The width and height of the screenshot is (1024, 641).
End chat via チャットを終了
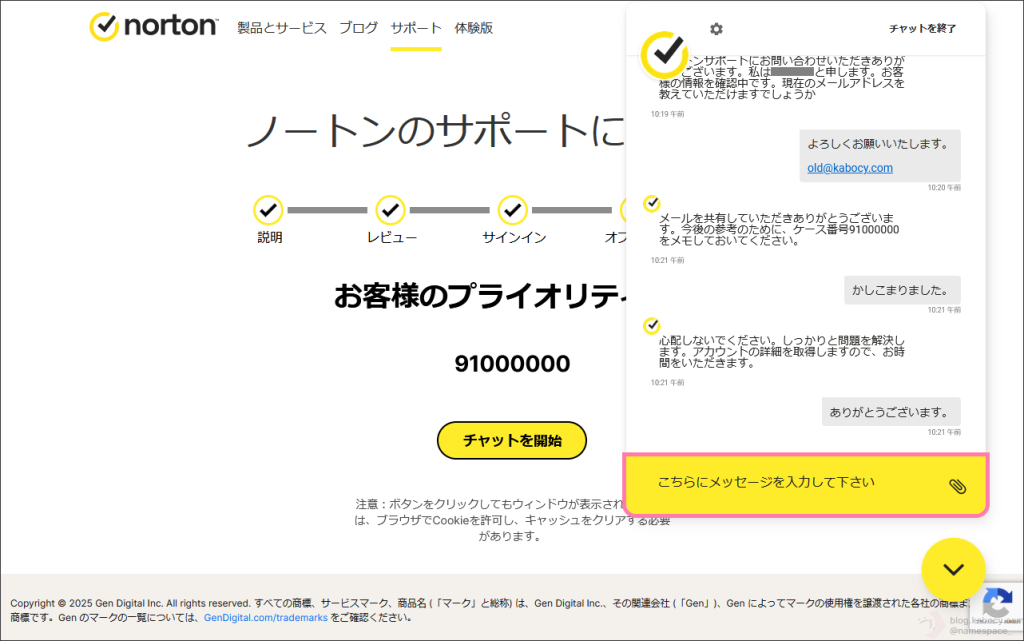[922, 29]
